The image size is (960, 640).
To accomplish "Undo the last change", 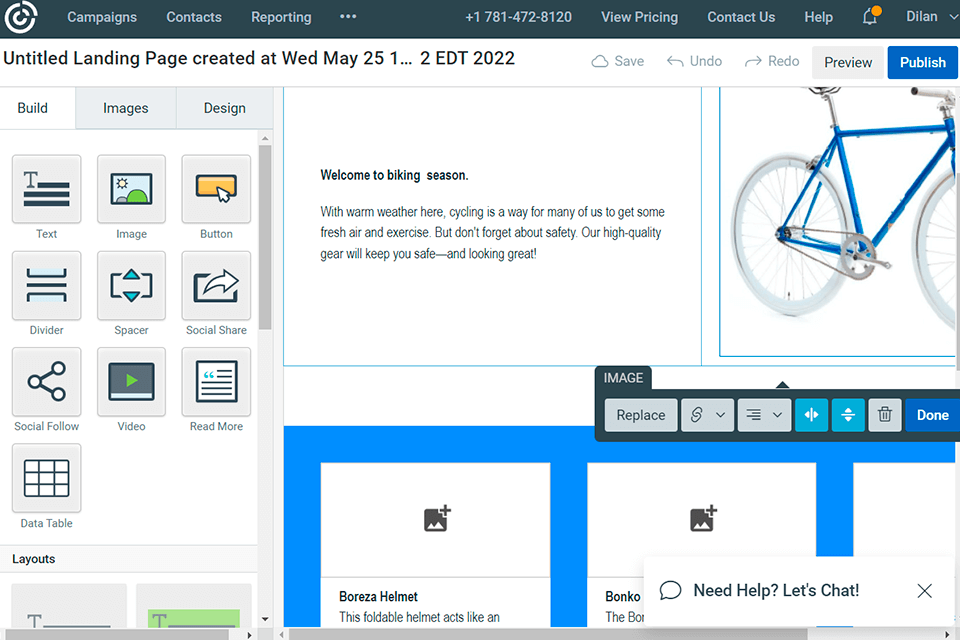I will [x=694, y=61].
